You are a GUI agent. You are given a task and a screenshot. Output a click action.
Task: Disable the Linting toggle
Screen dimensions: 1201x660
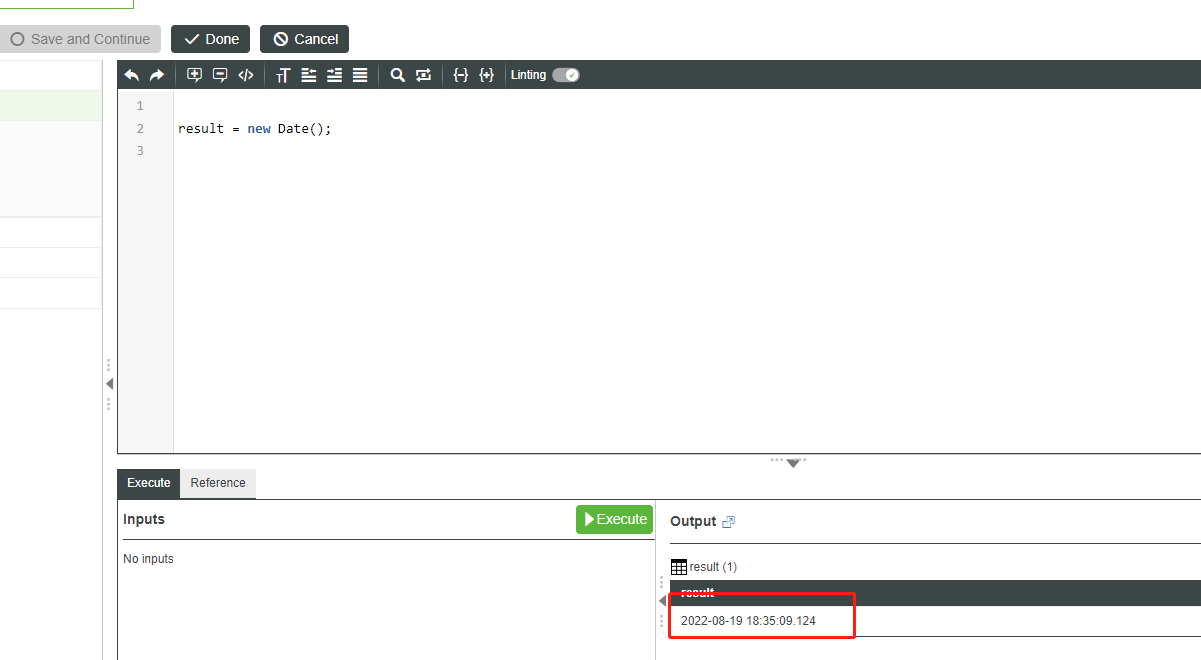coord(567,74)
